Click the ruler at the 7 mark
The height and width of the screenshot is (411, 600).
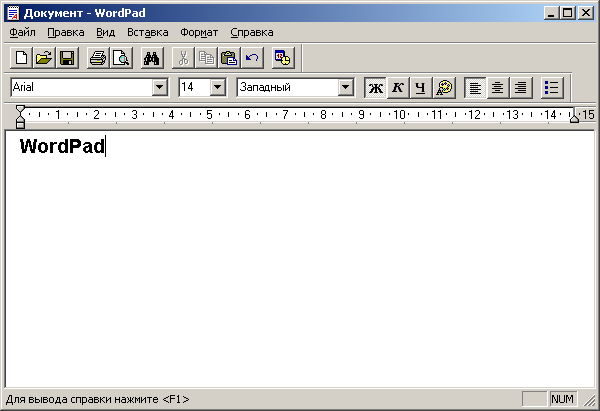pyautogui.click(x=285, y=114)
